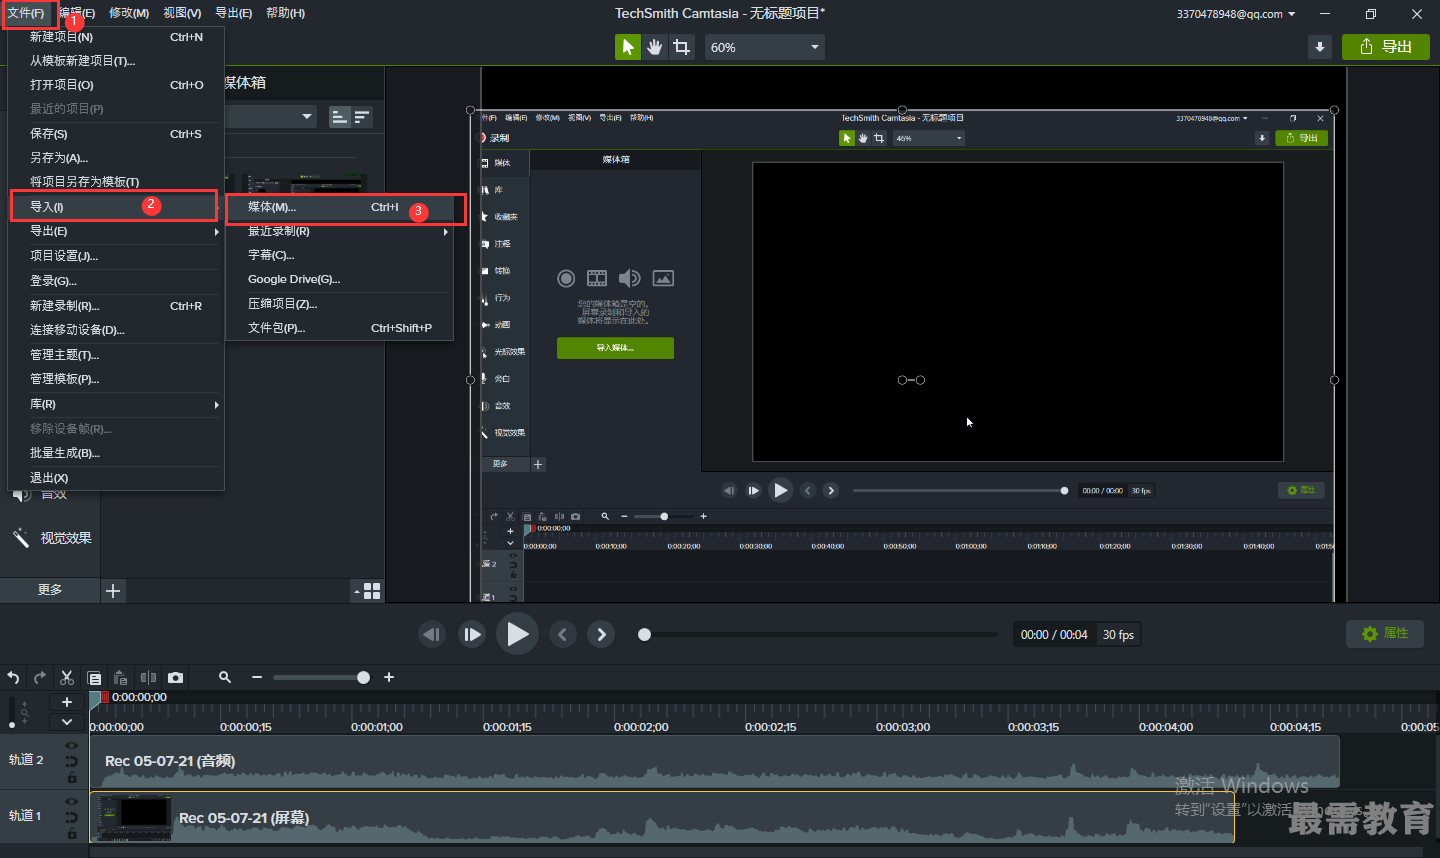Open the 修改(M) menu
The image size is (1440, 858).
(129, 13)
